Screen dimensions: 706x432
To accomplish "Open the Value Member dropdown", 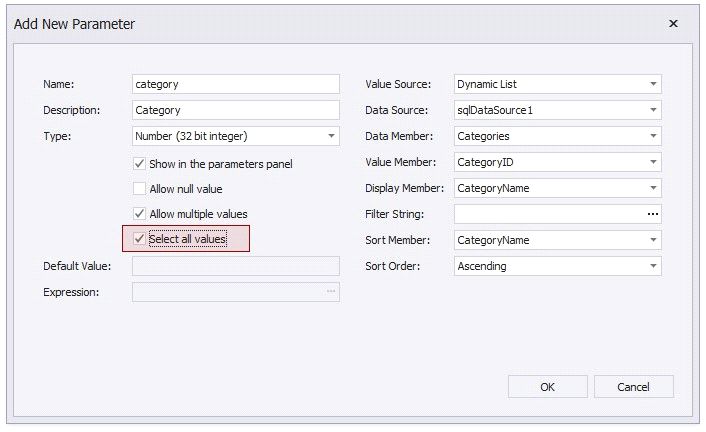I will click(652, 162).
